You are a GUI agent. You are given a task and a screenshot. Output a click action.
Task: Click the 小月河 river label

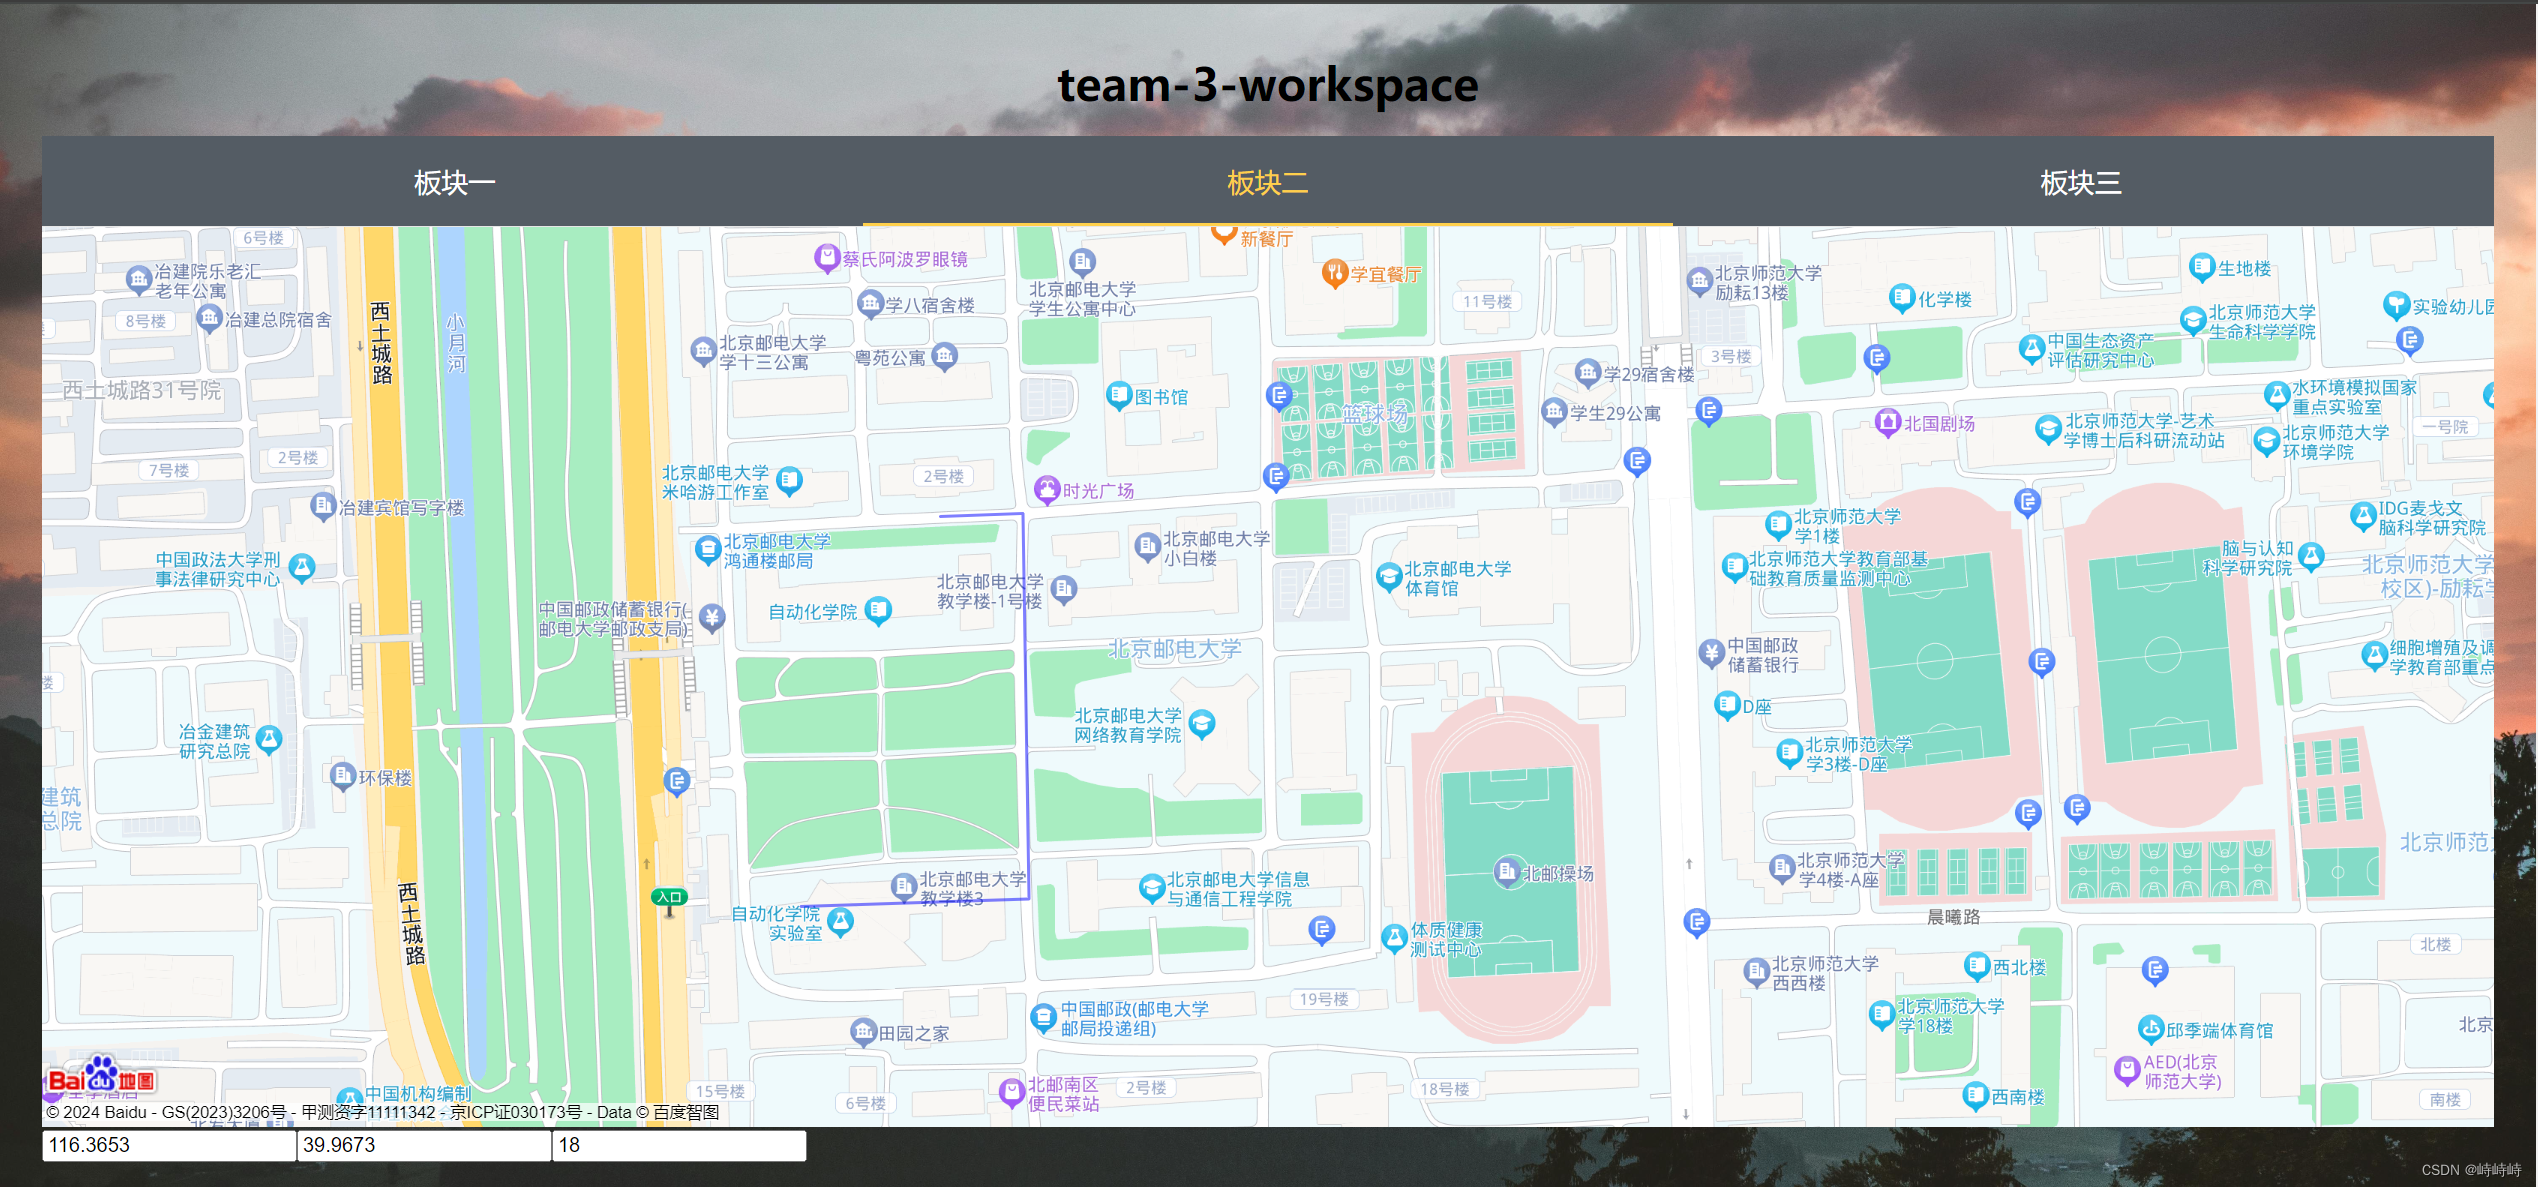[456, 343]
